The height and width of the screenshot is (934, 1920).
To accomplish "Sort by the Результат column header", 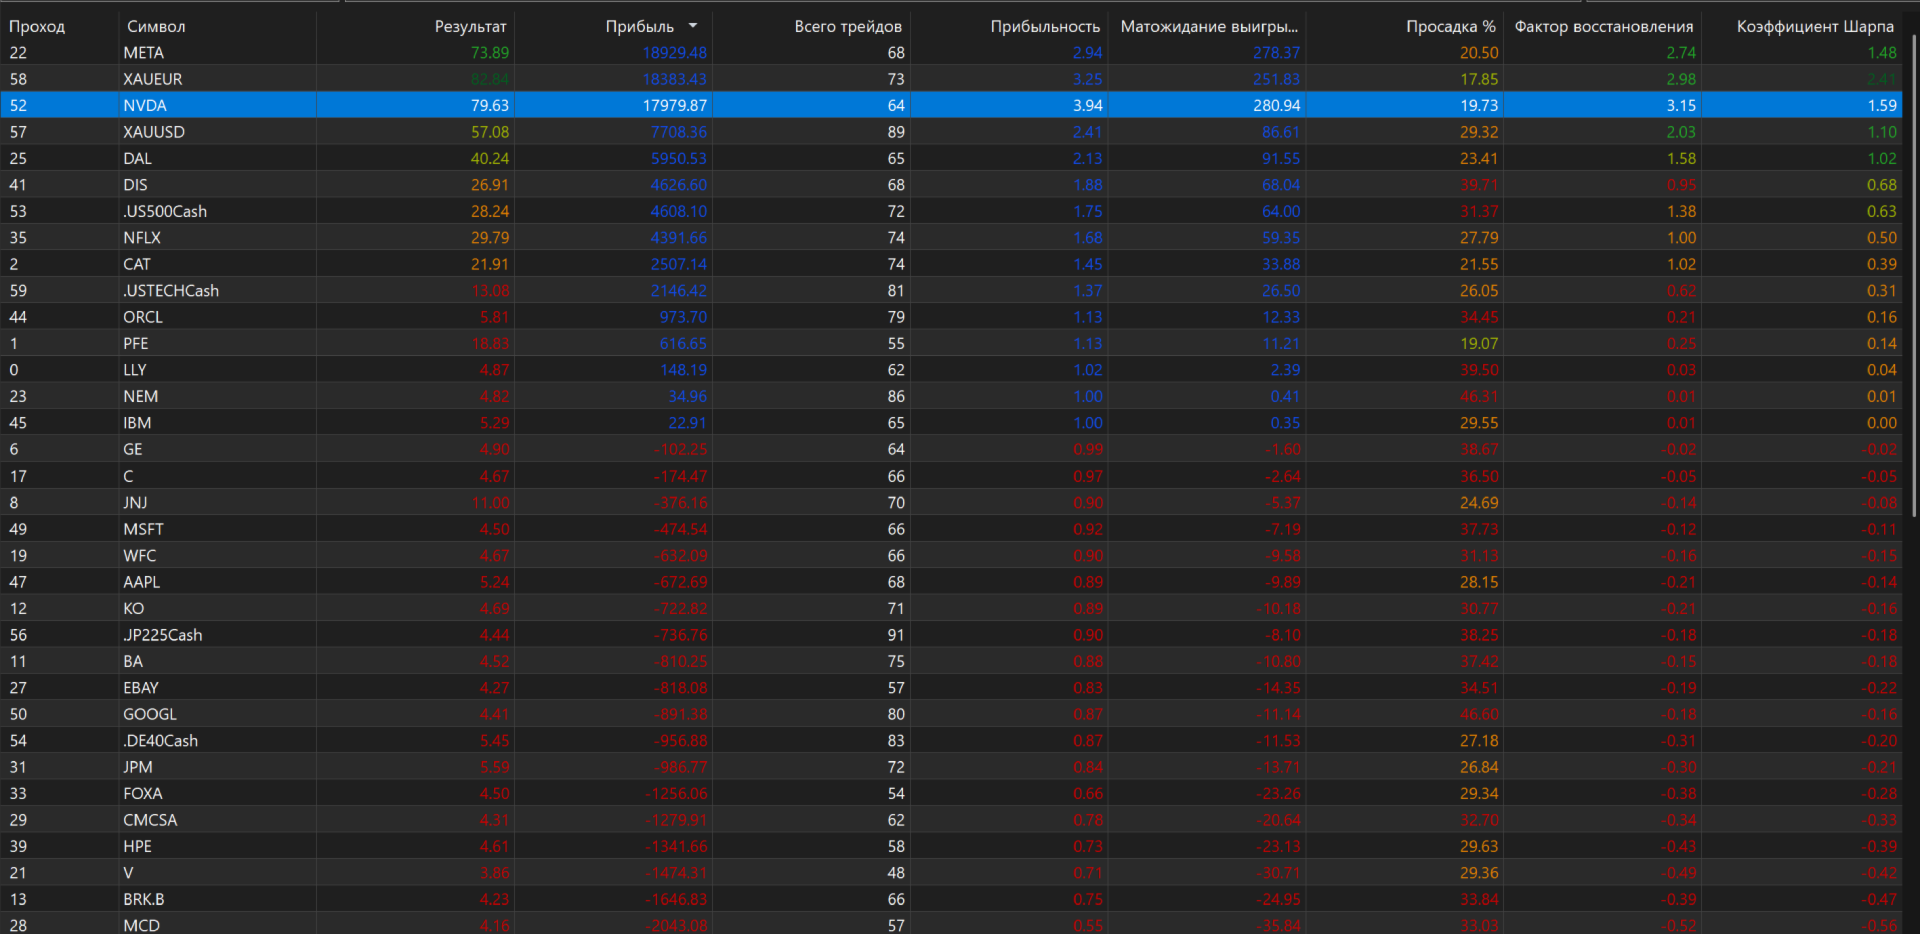I will (470, 26).
